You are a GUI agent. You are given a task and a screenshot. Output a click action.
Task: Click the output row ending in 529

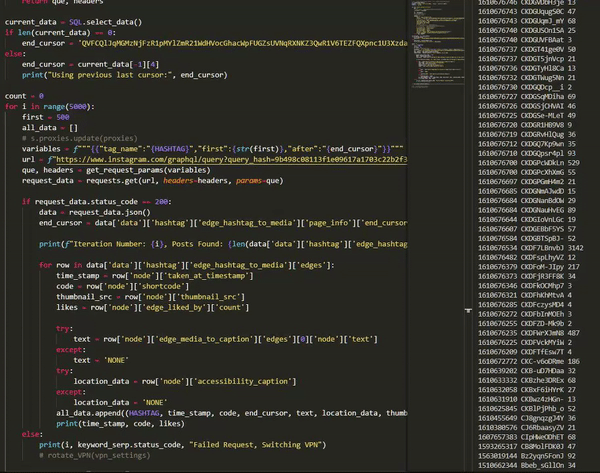(529, 163)
